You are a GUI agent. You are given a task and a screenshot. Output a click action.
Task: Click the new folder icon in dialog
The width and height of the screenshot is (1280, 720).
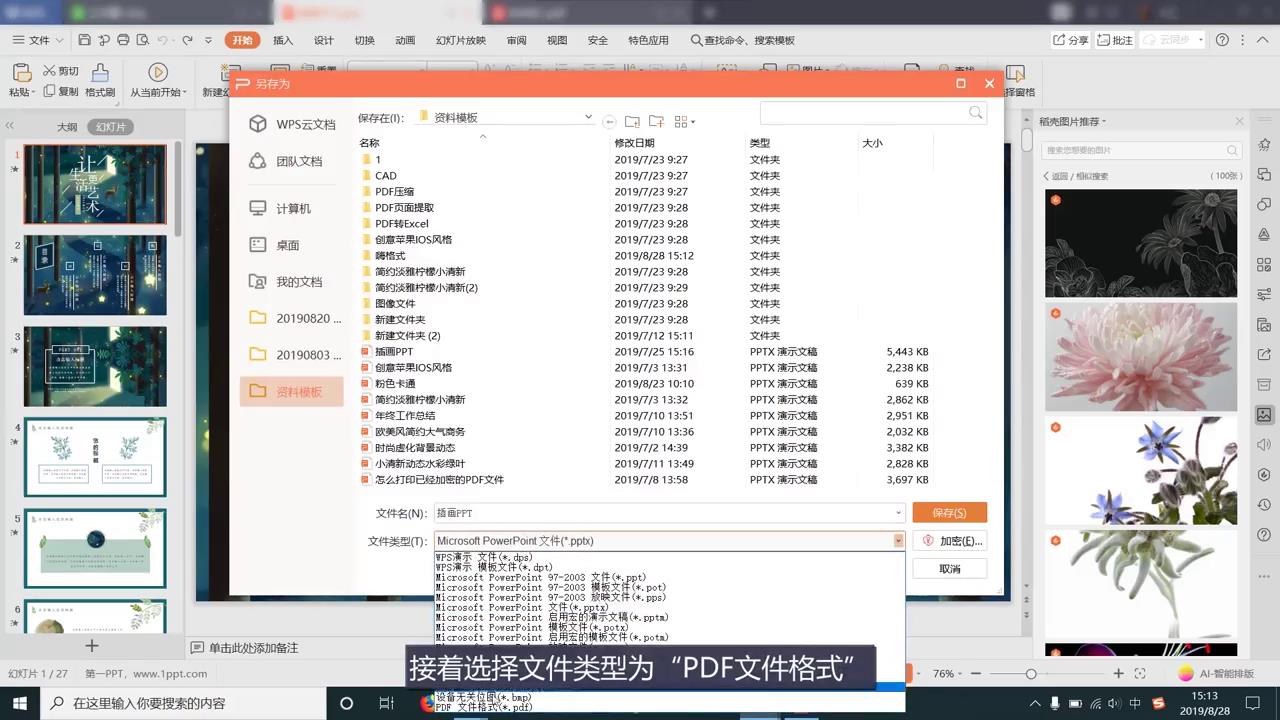point(657,121)
